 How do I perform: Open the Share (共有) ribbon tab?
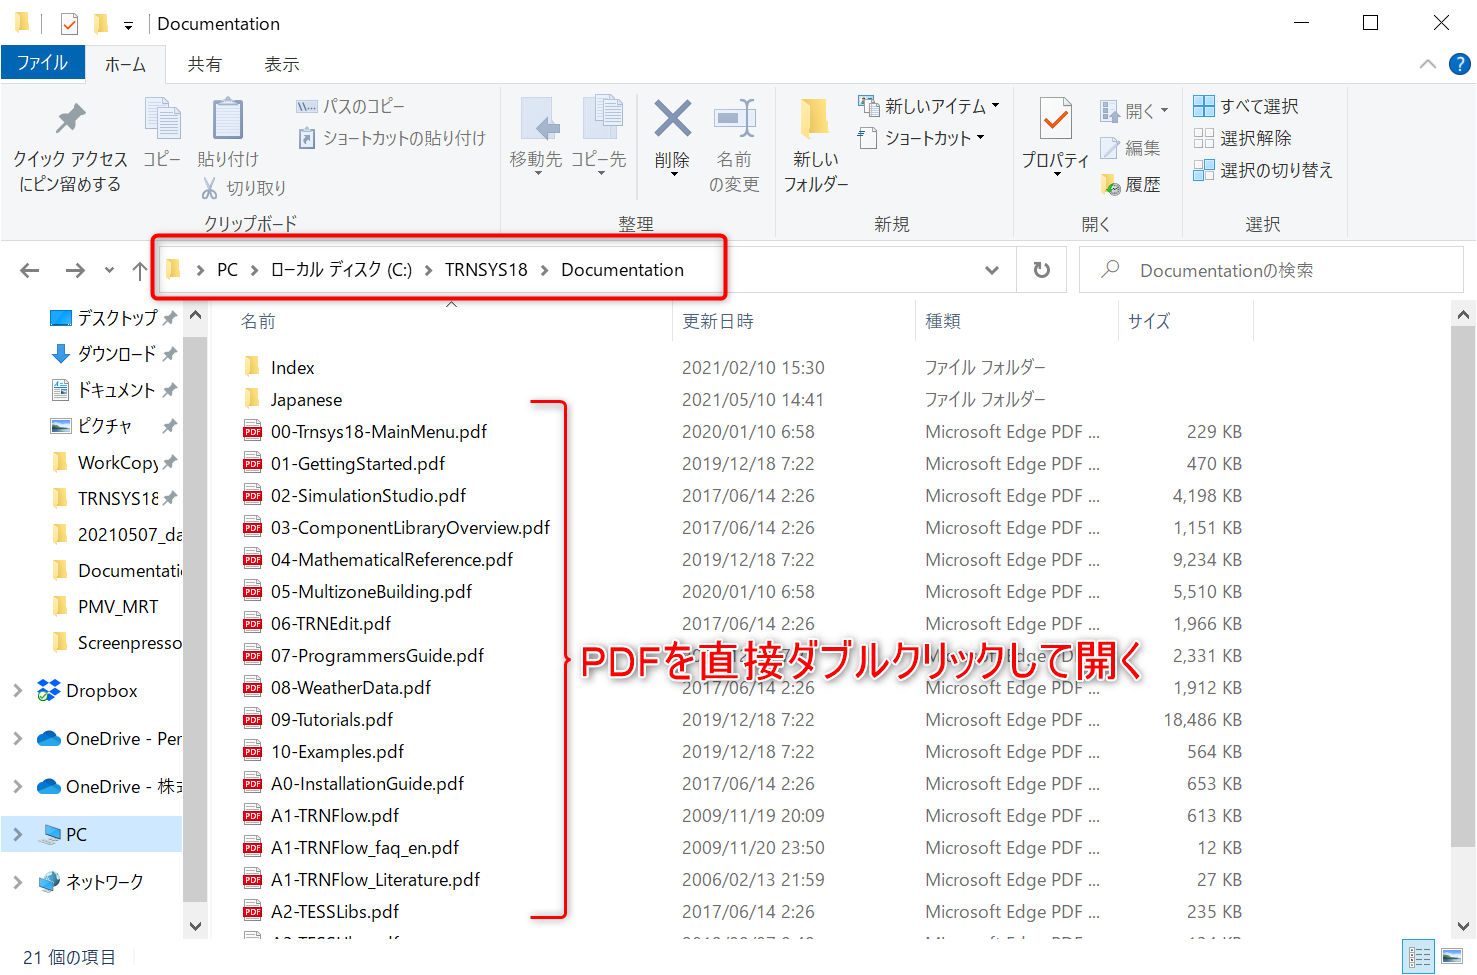click(204, 64)
